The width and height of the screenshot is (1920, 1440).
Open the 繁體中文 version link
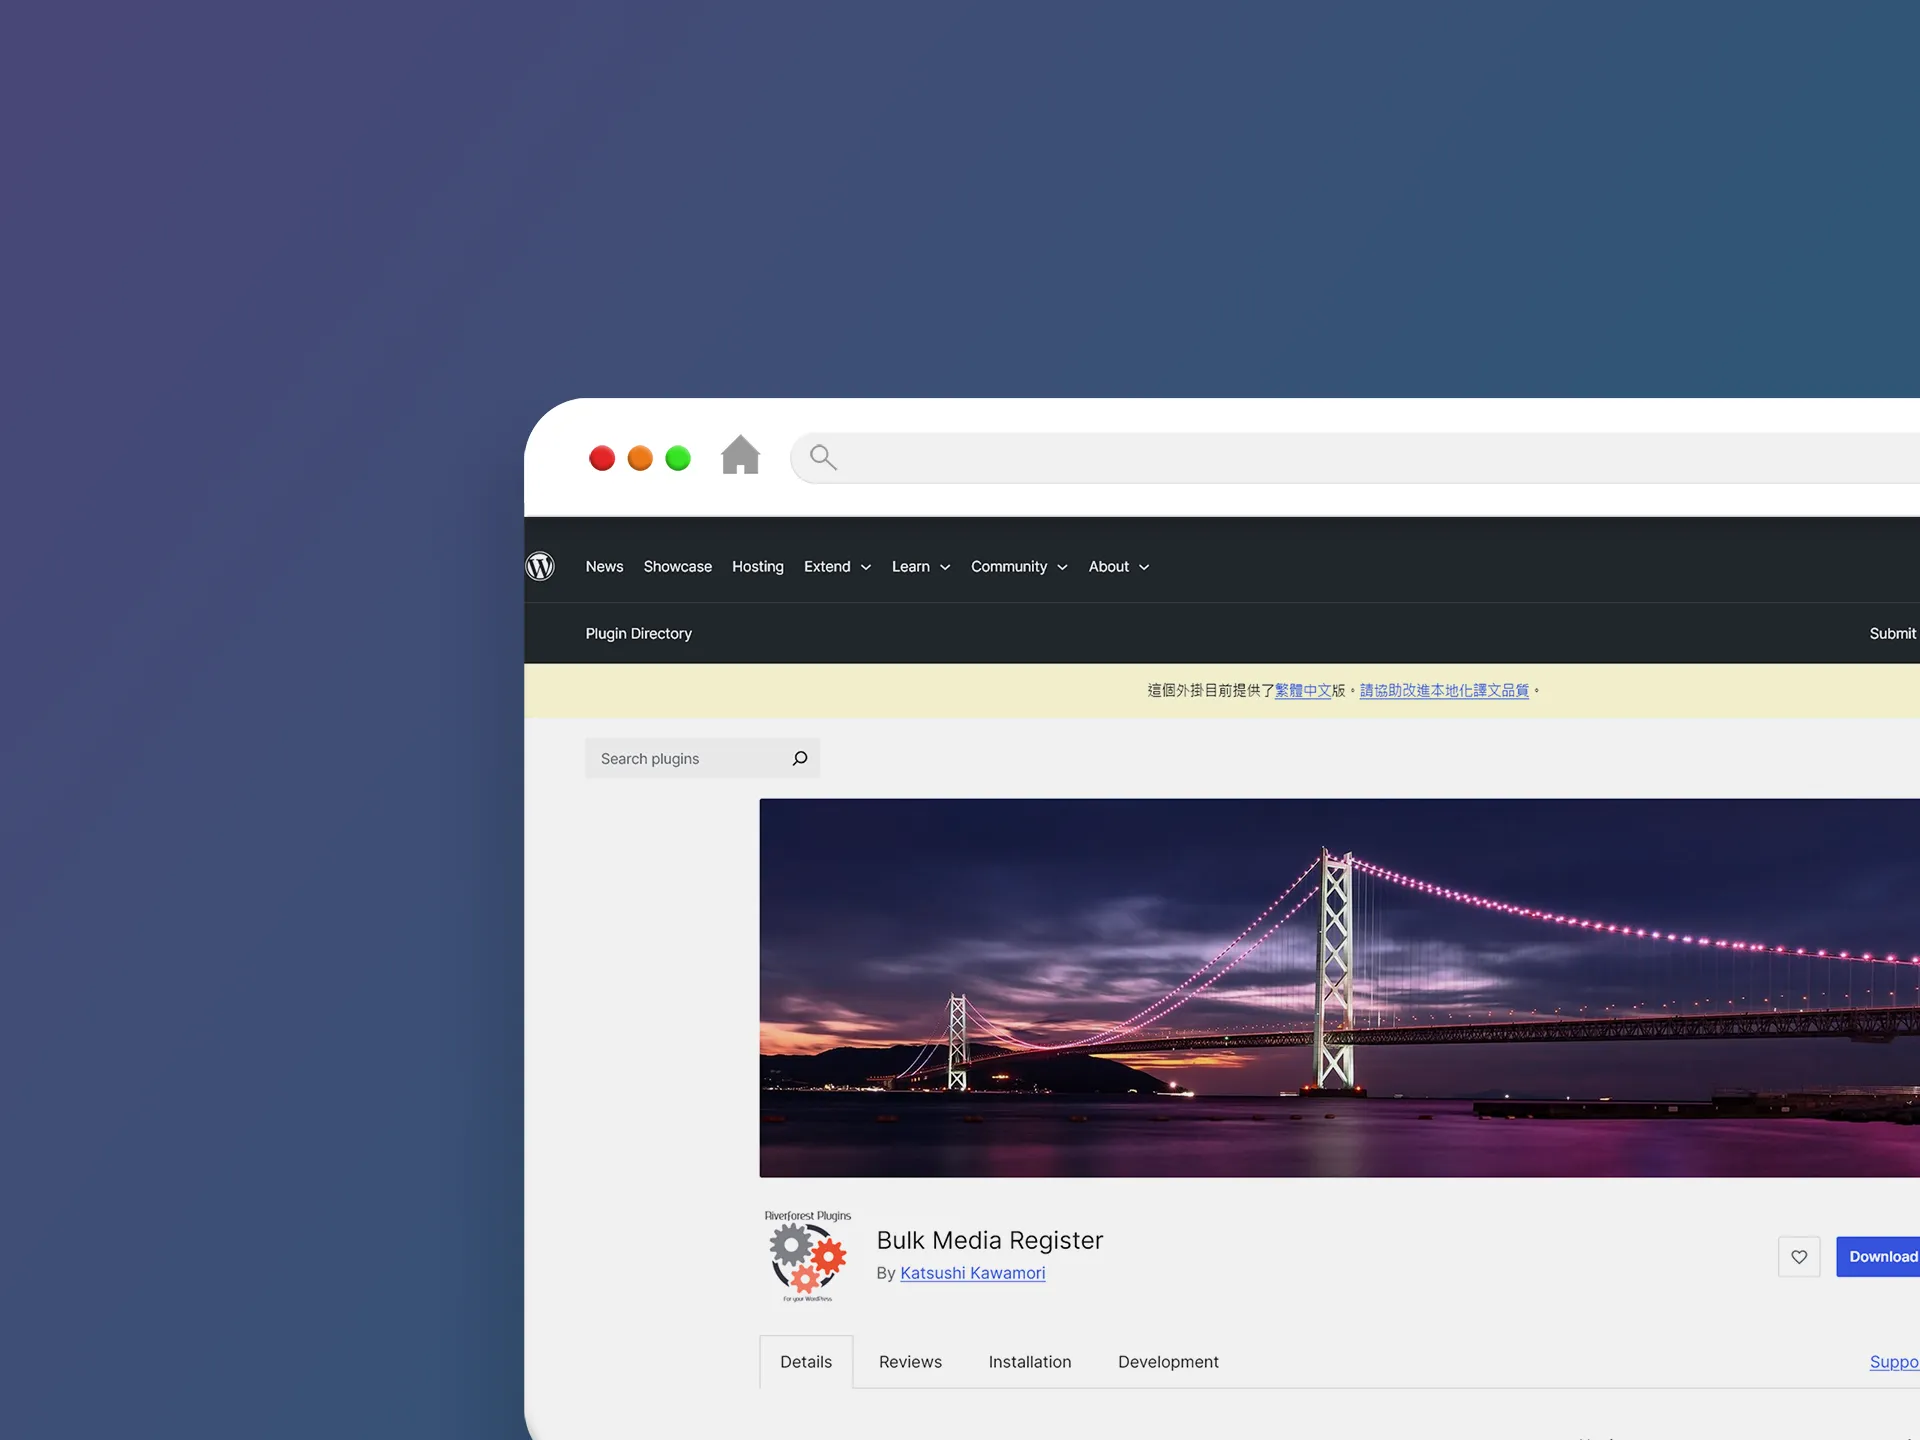coord(1303,691)
